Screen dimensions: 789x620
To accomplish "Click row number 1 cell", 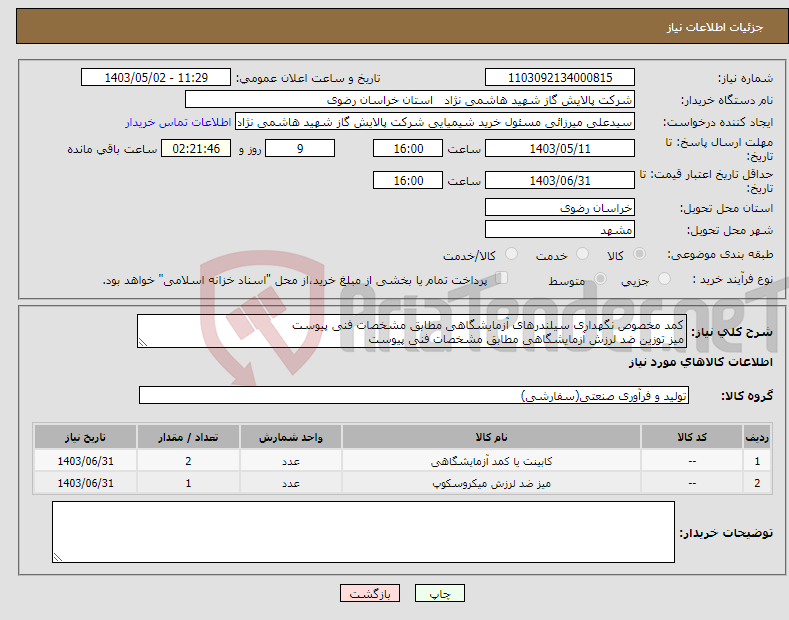I will coord(757,461).
